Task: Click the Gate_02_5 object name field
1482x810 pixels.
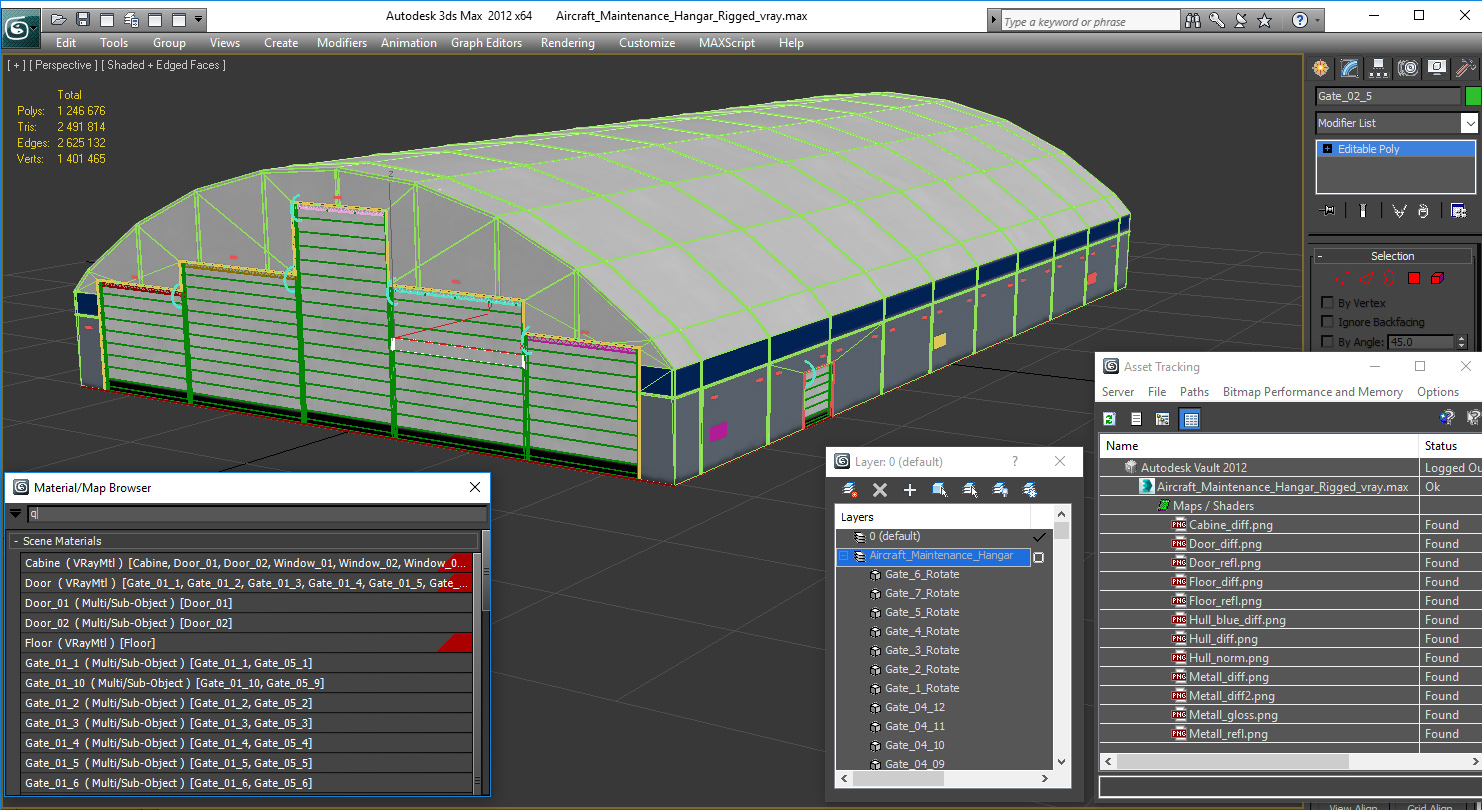Action: click(x=1388, y=96)
